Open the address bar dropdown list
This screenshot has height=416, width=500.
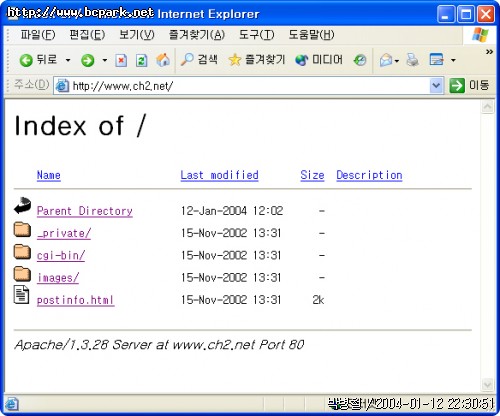[436, 86]
